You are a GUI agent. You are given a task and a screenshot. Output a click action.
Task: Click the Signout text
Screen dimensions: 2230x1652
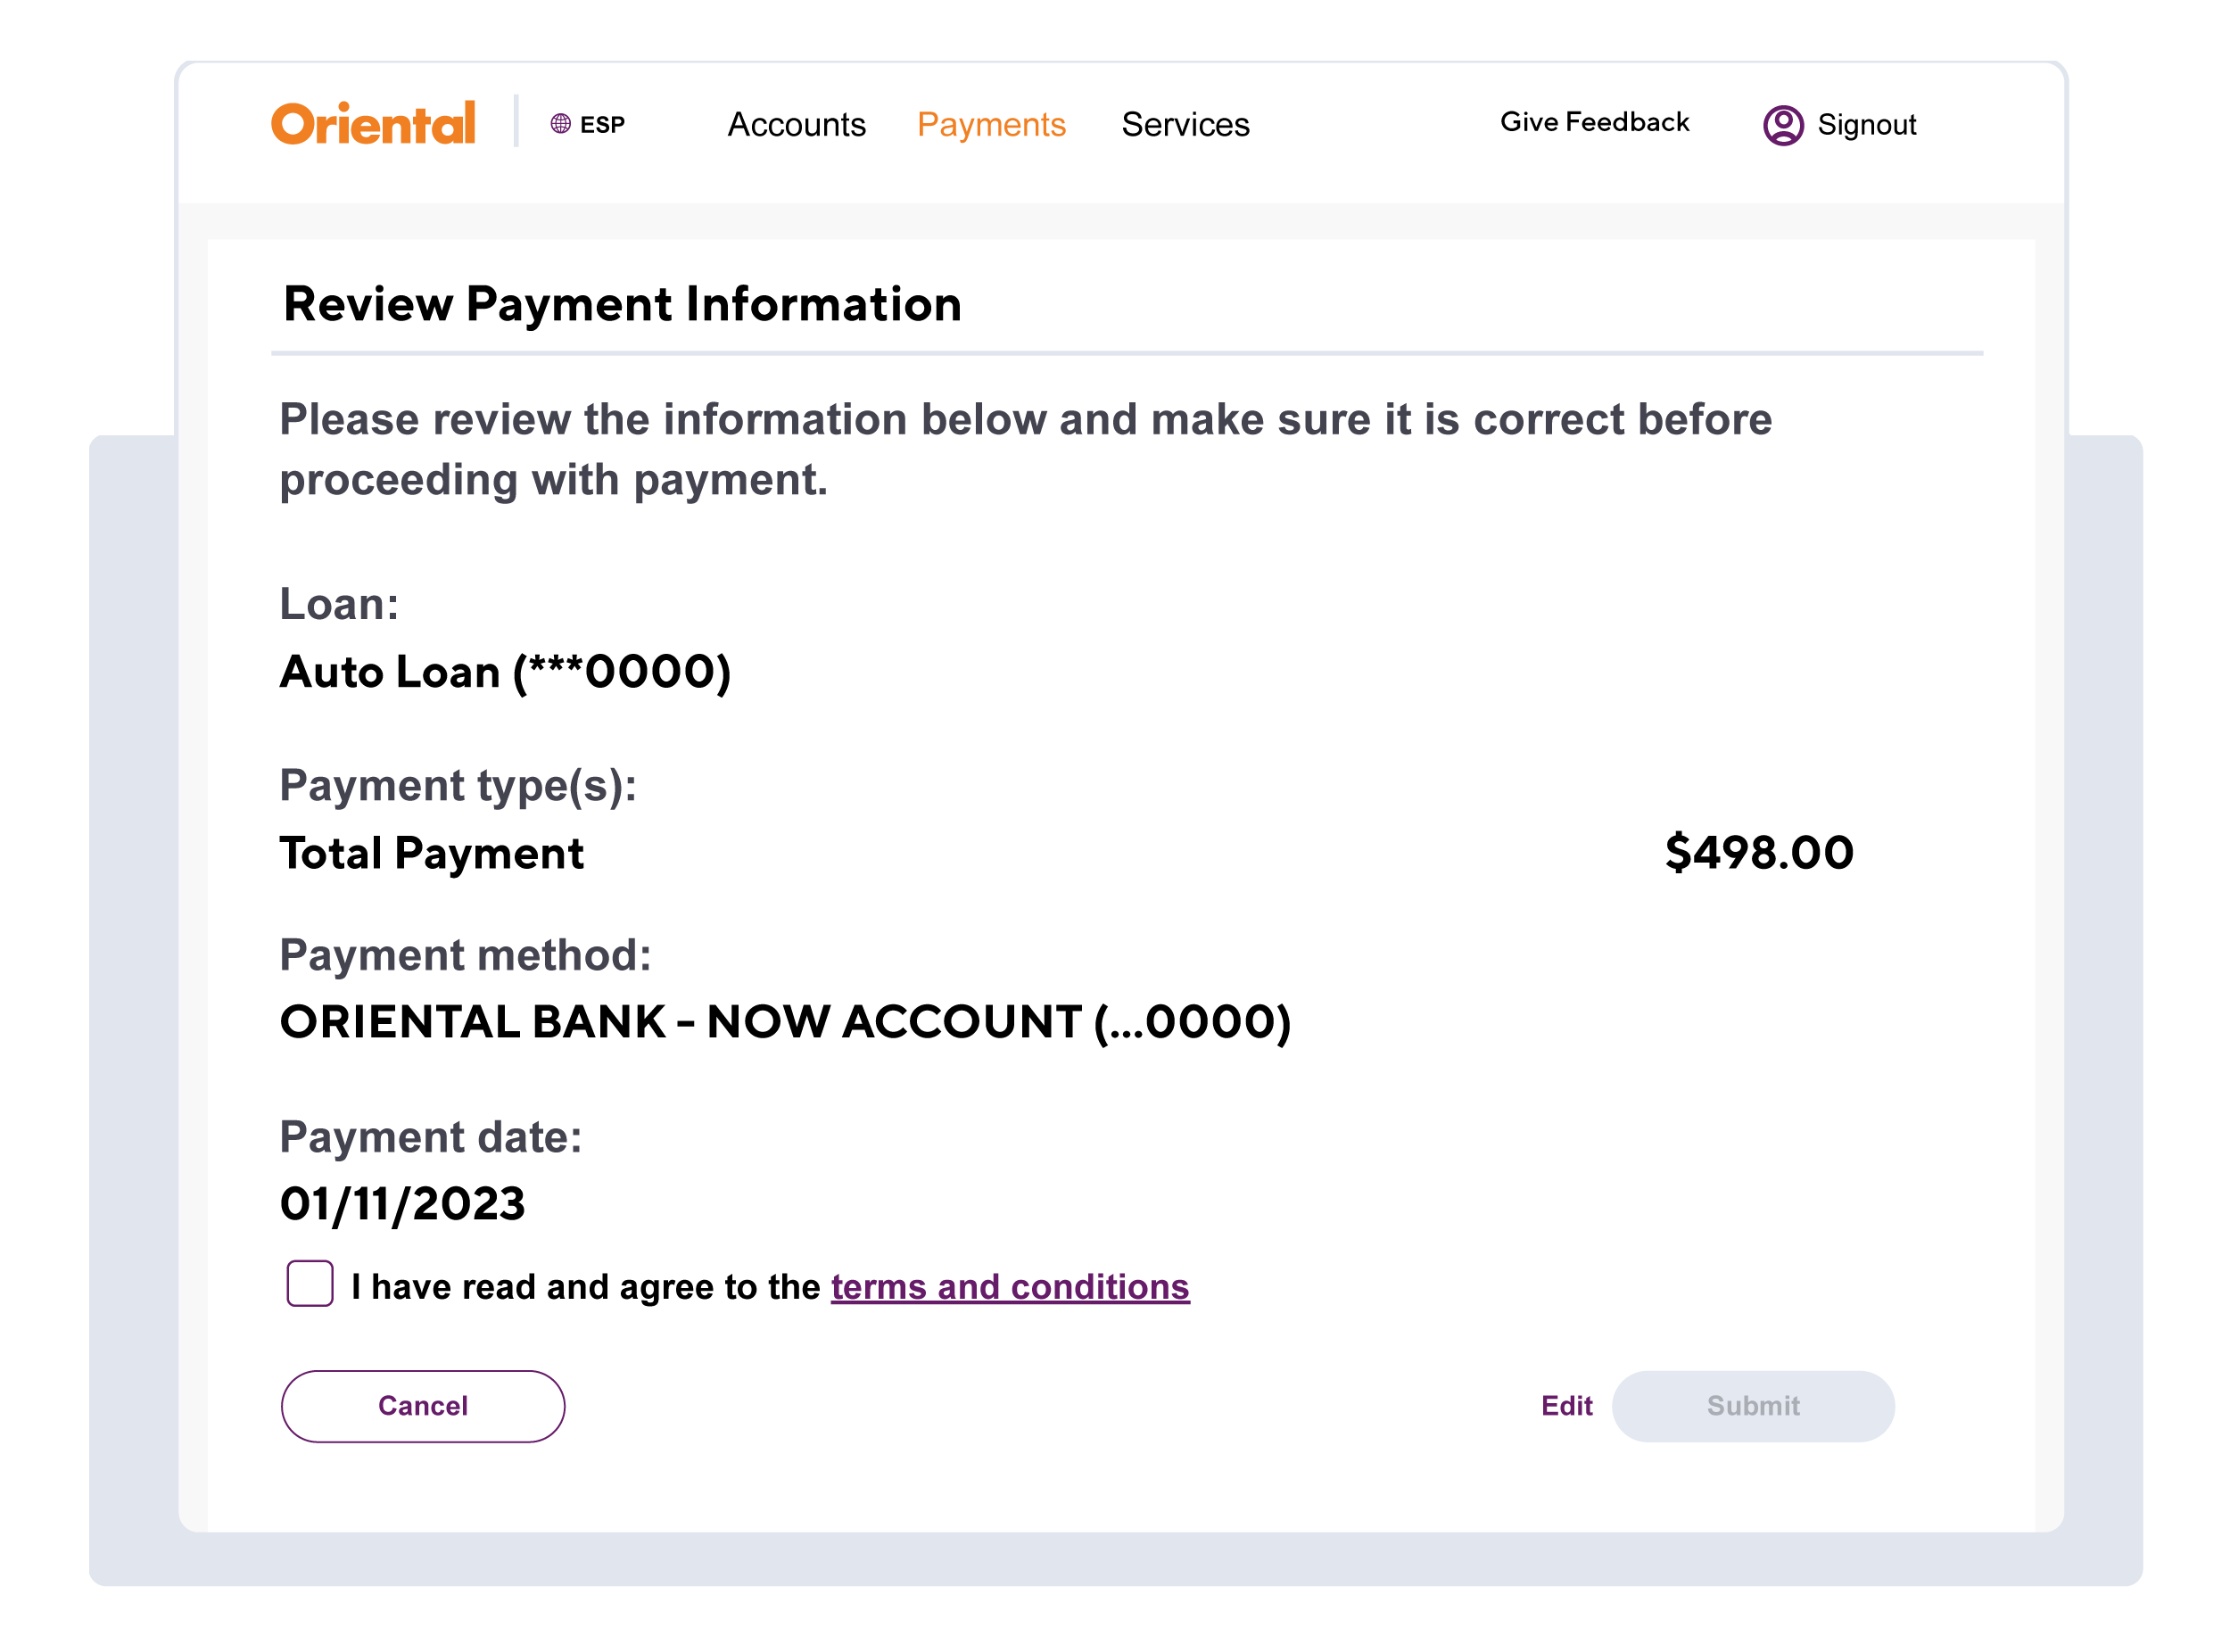coord(1866,125)
